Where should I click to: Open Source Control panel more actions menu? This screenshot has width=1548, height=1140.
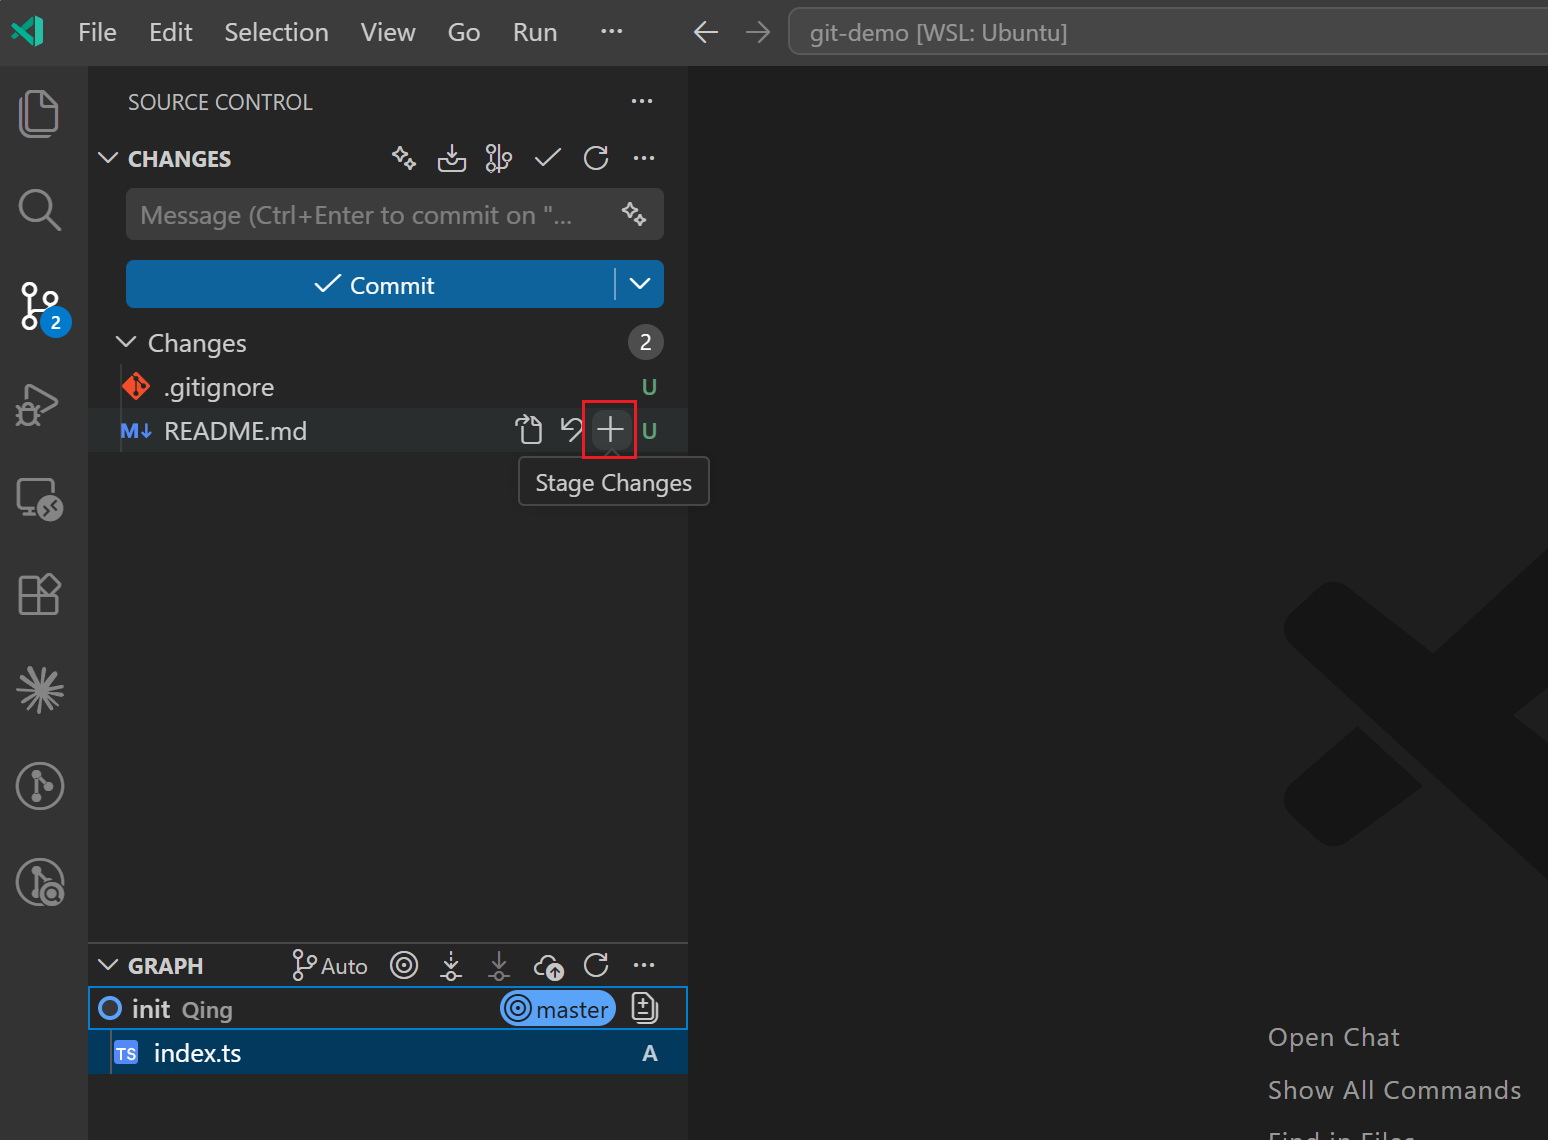(x=642, y=101)
